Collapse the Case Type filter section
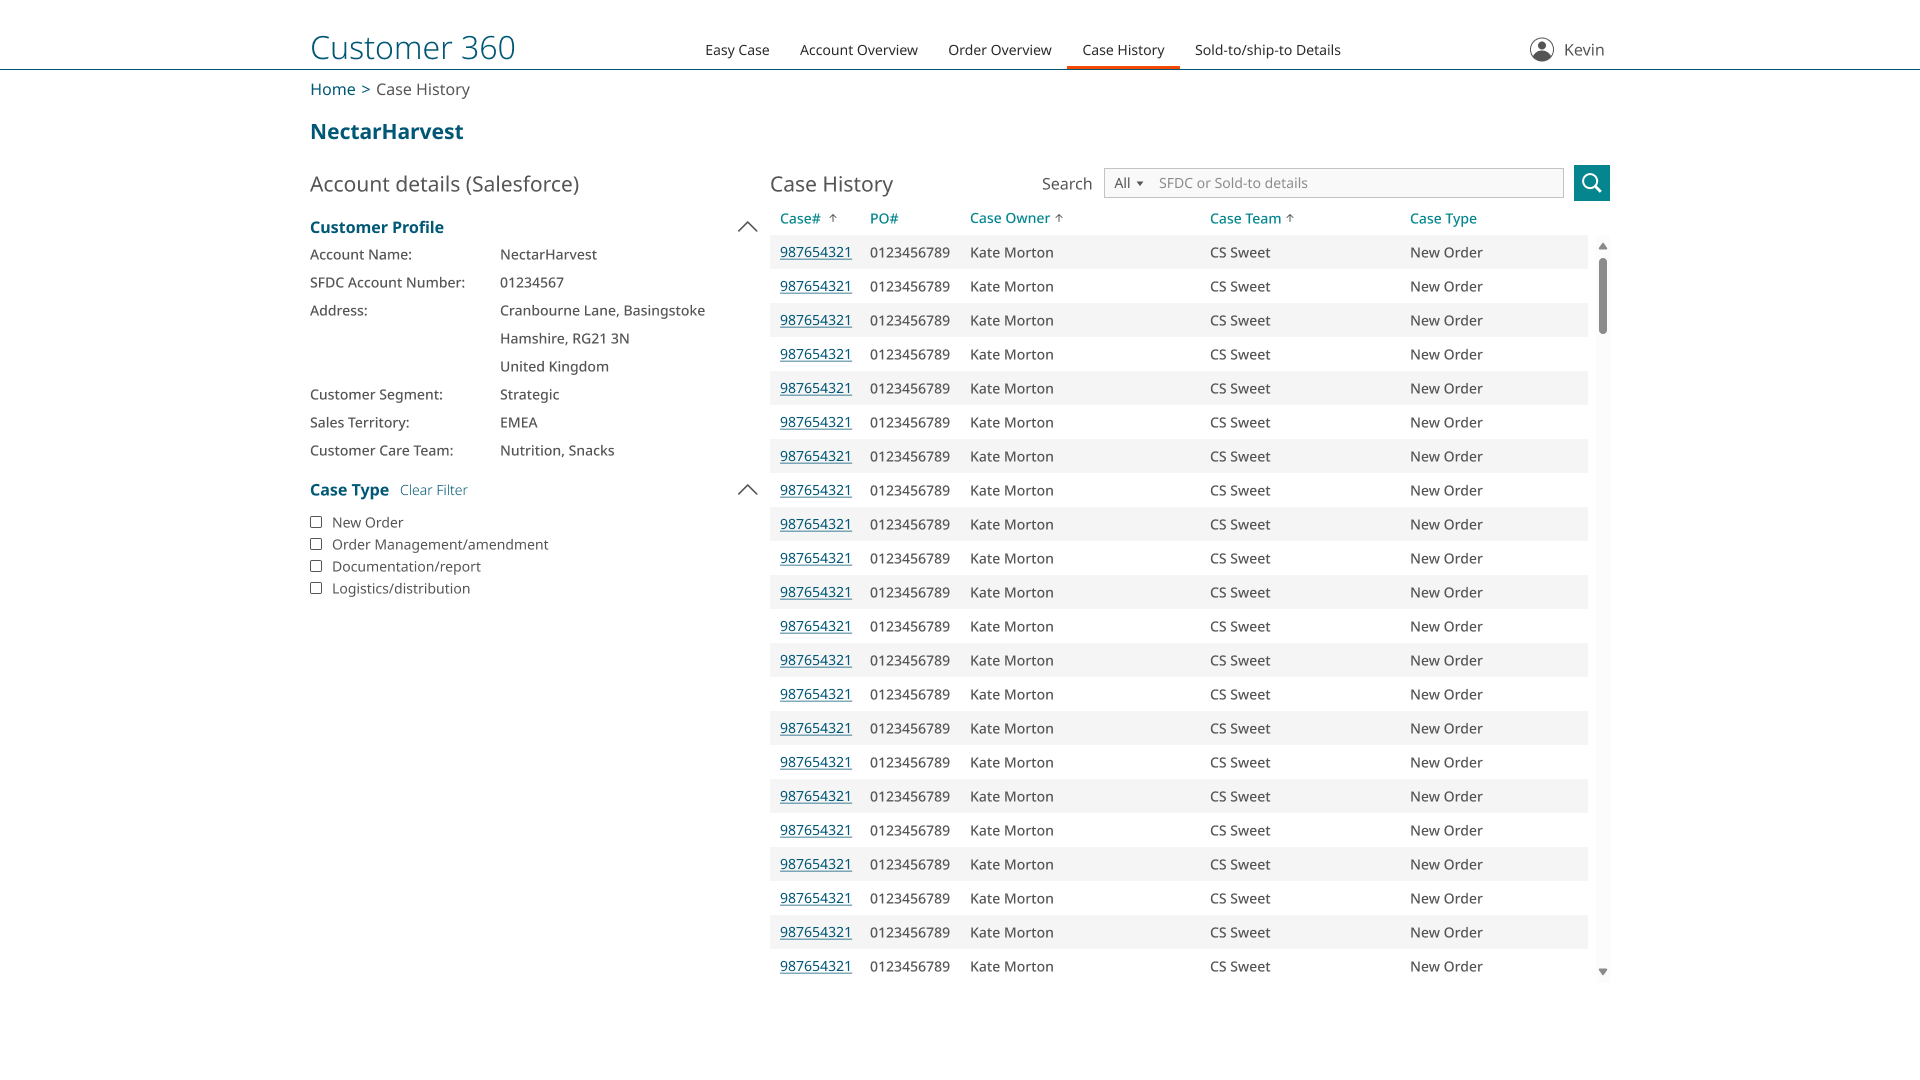 click(747, 490)
